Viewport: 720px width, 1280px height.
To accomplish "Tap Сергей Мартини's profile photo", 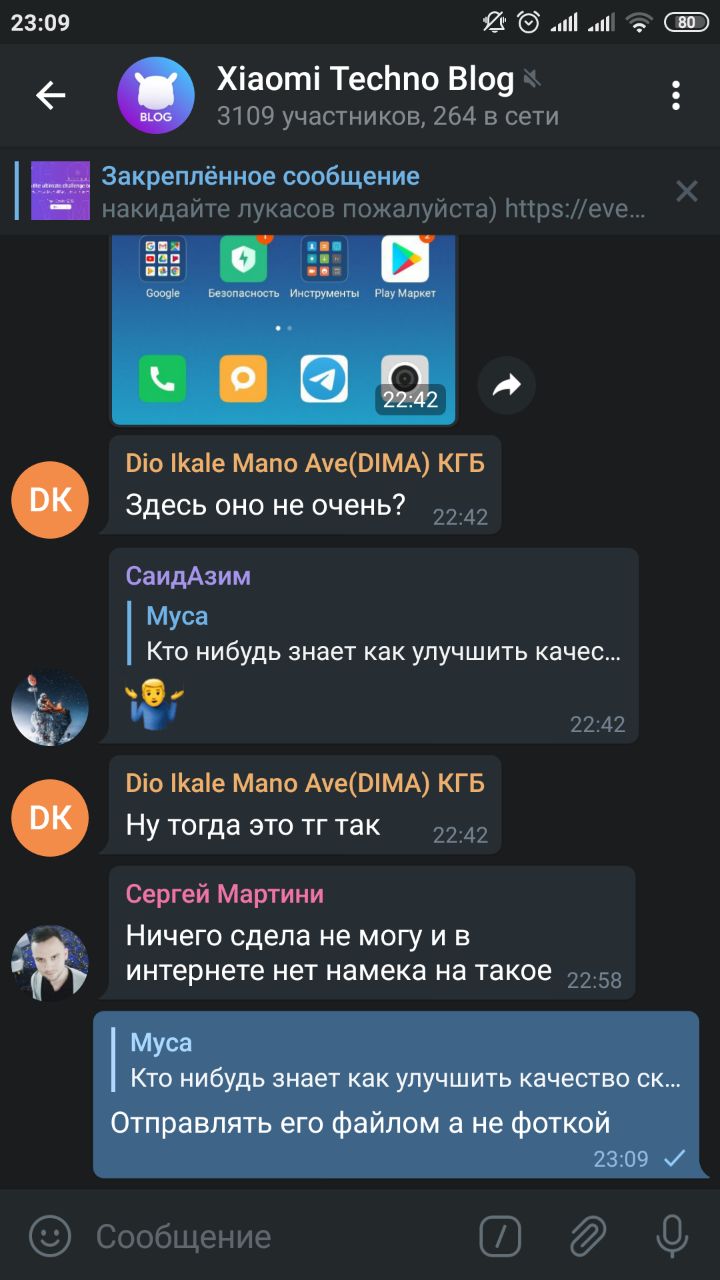I will [x=50, y=963].
